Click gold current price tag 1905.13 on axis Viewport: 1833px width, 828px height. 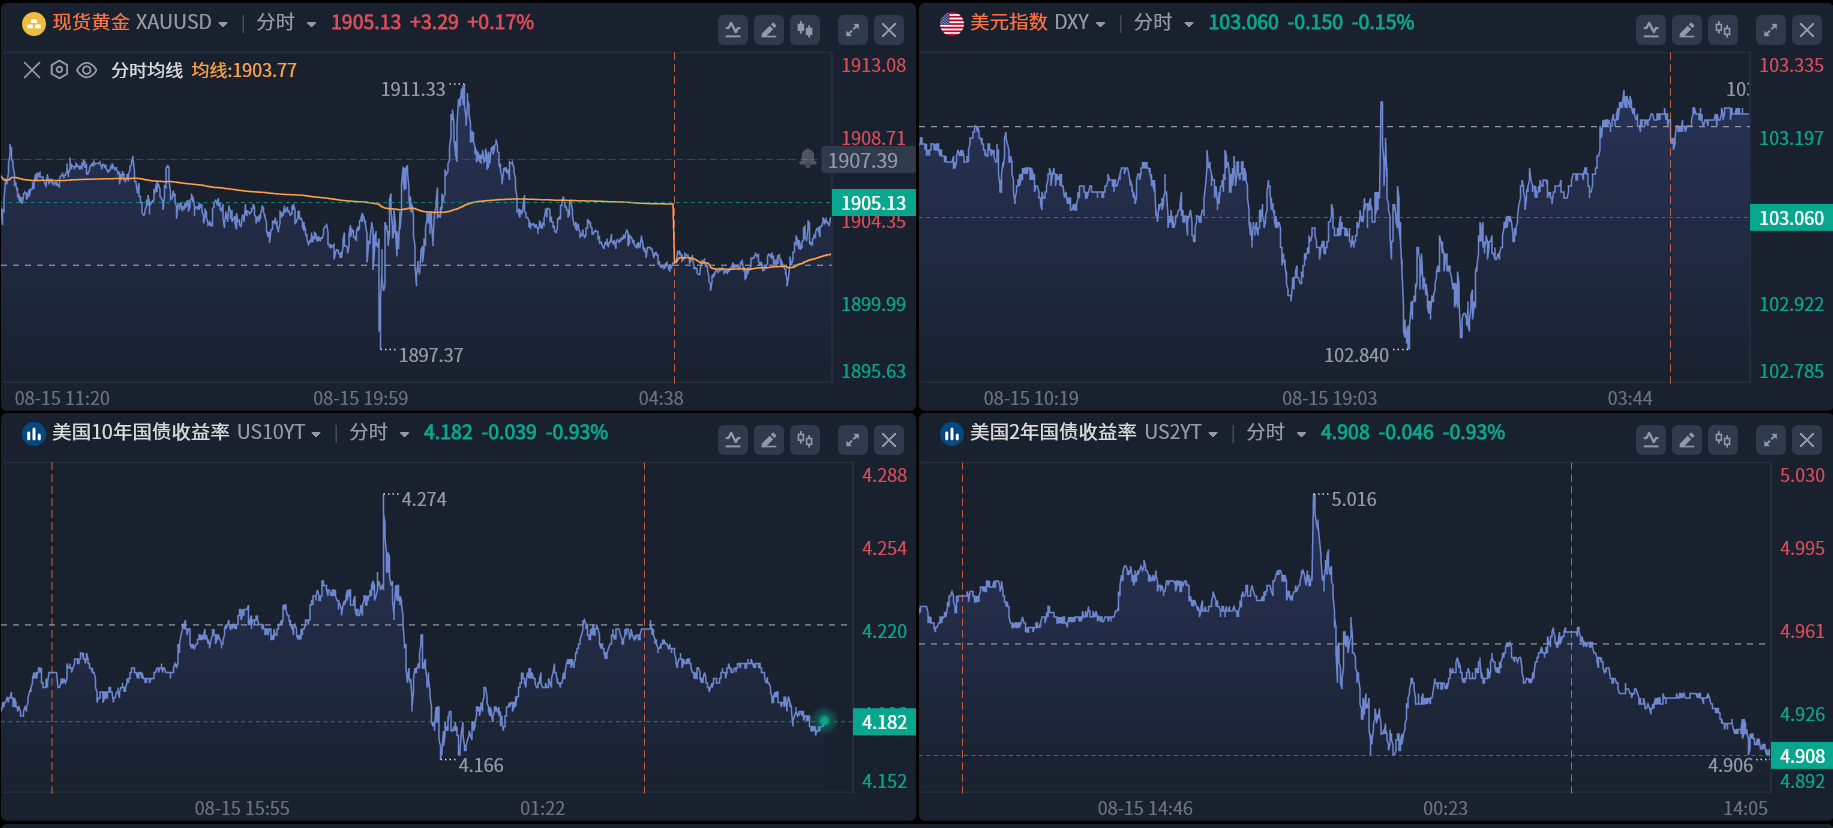pyautogui.click(x=873, y=203)
